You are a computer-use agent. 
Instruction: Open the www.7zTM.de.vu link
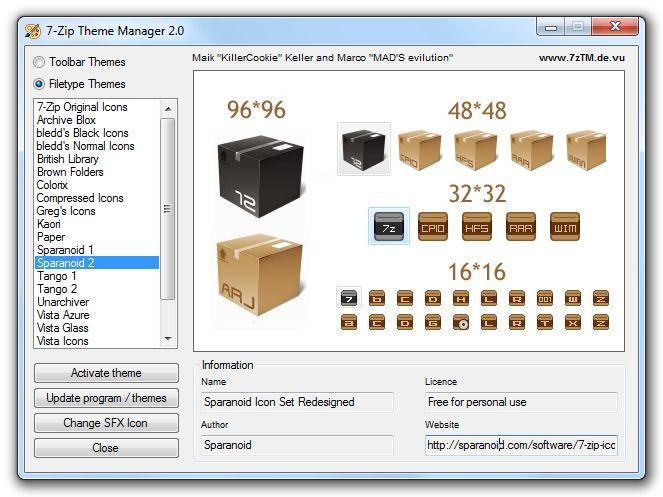click(x=582, y=58)
